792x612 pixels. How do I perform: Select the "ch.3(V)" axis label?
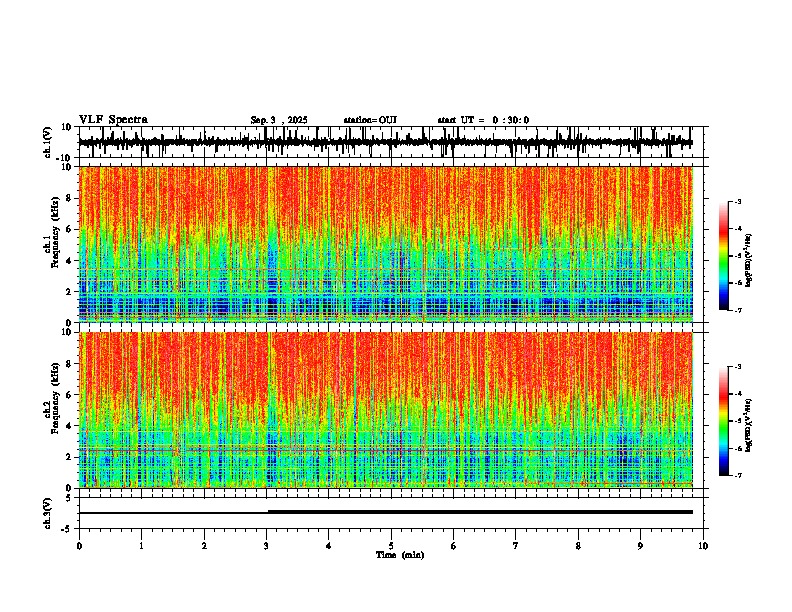(48, 514)
